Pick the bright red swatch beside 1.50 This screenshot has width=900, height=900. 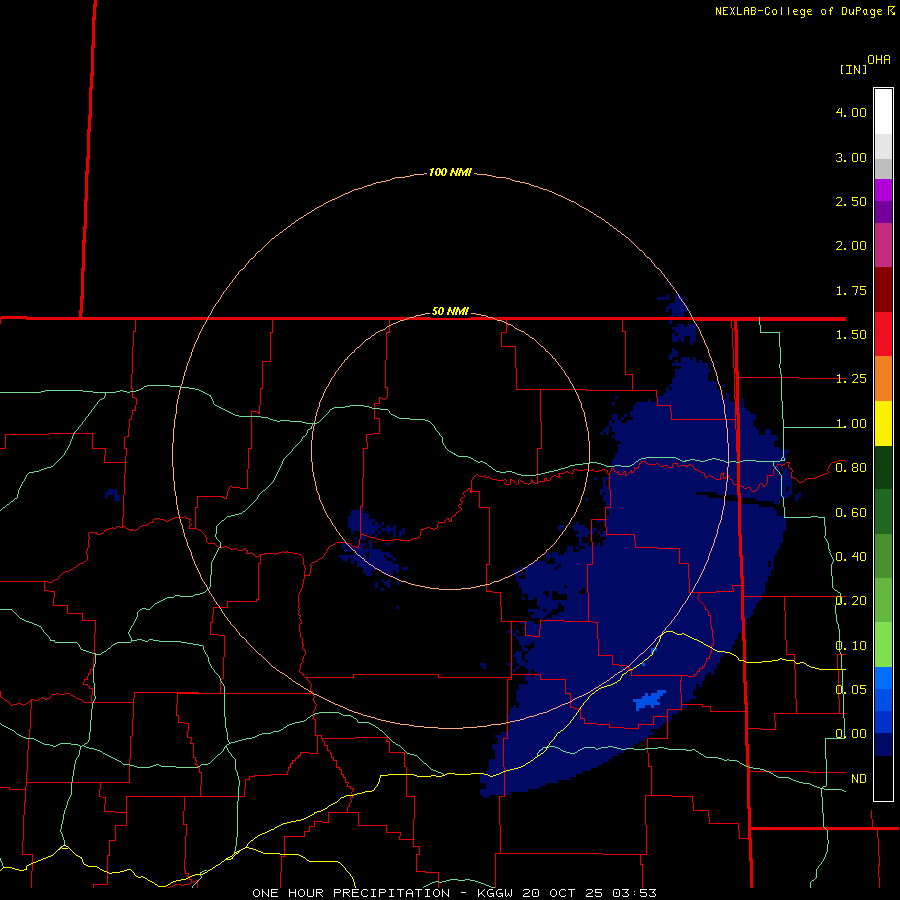[x=883, y=334]
